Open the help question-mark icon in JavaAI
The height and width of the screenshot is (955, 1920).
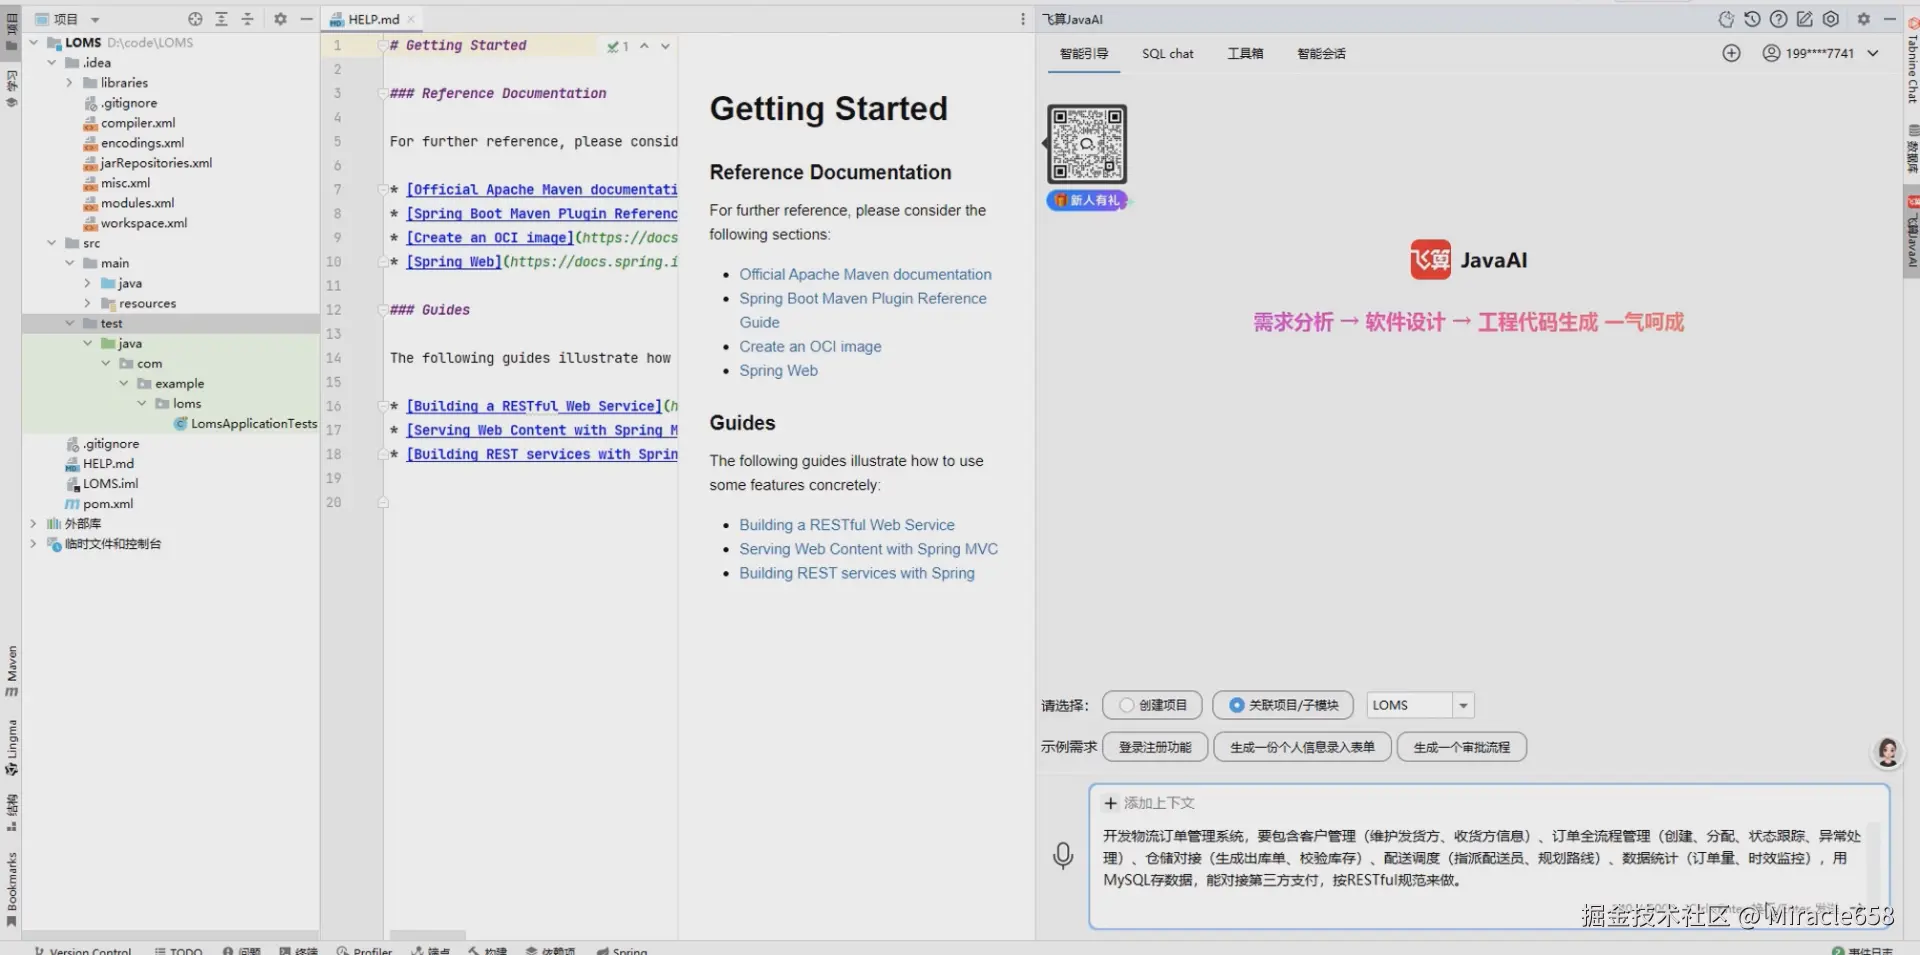pos(1778,19)
